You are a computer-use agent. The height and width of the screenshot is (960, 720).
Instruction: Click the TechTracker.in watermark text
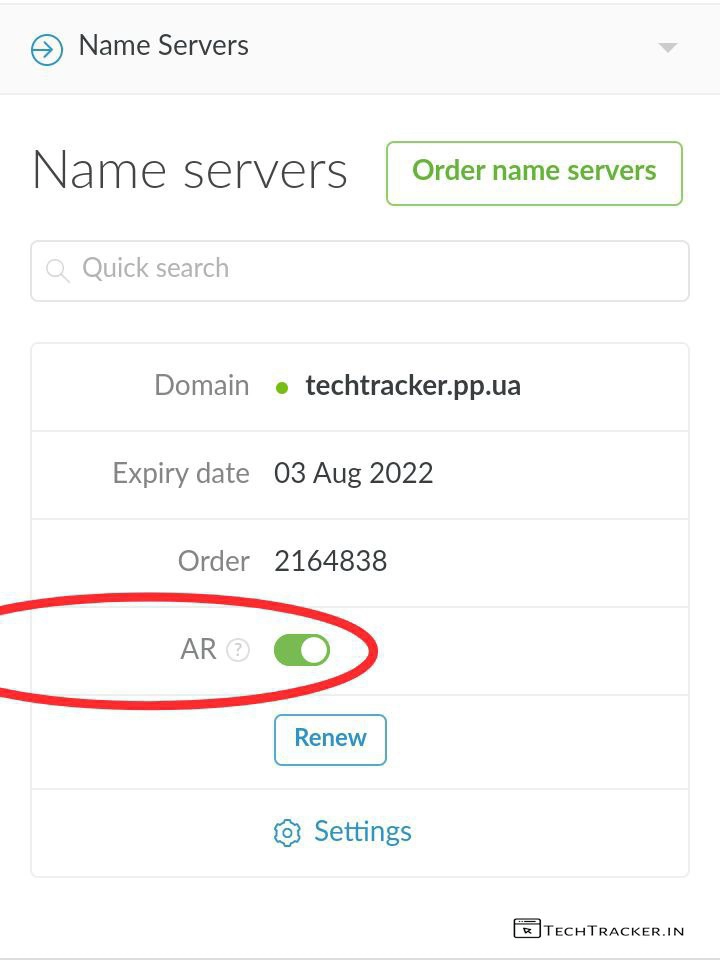click(x=614, y=930)
